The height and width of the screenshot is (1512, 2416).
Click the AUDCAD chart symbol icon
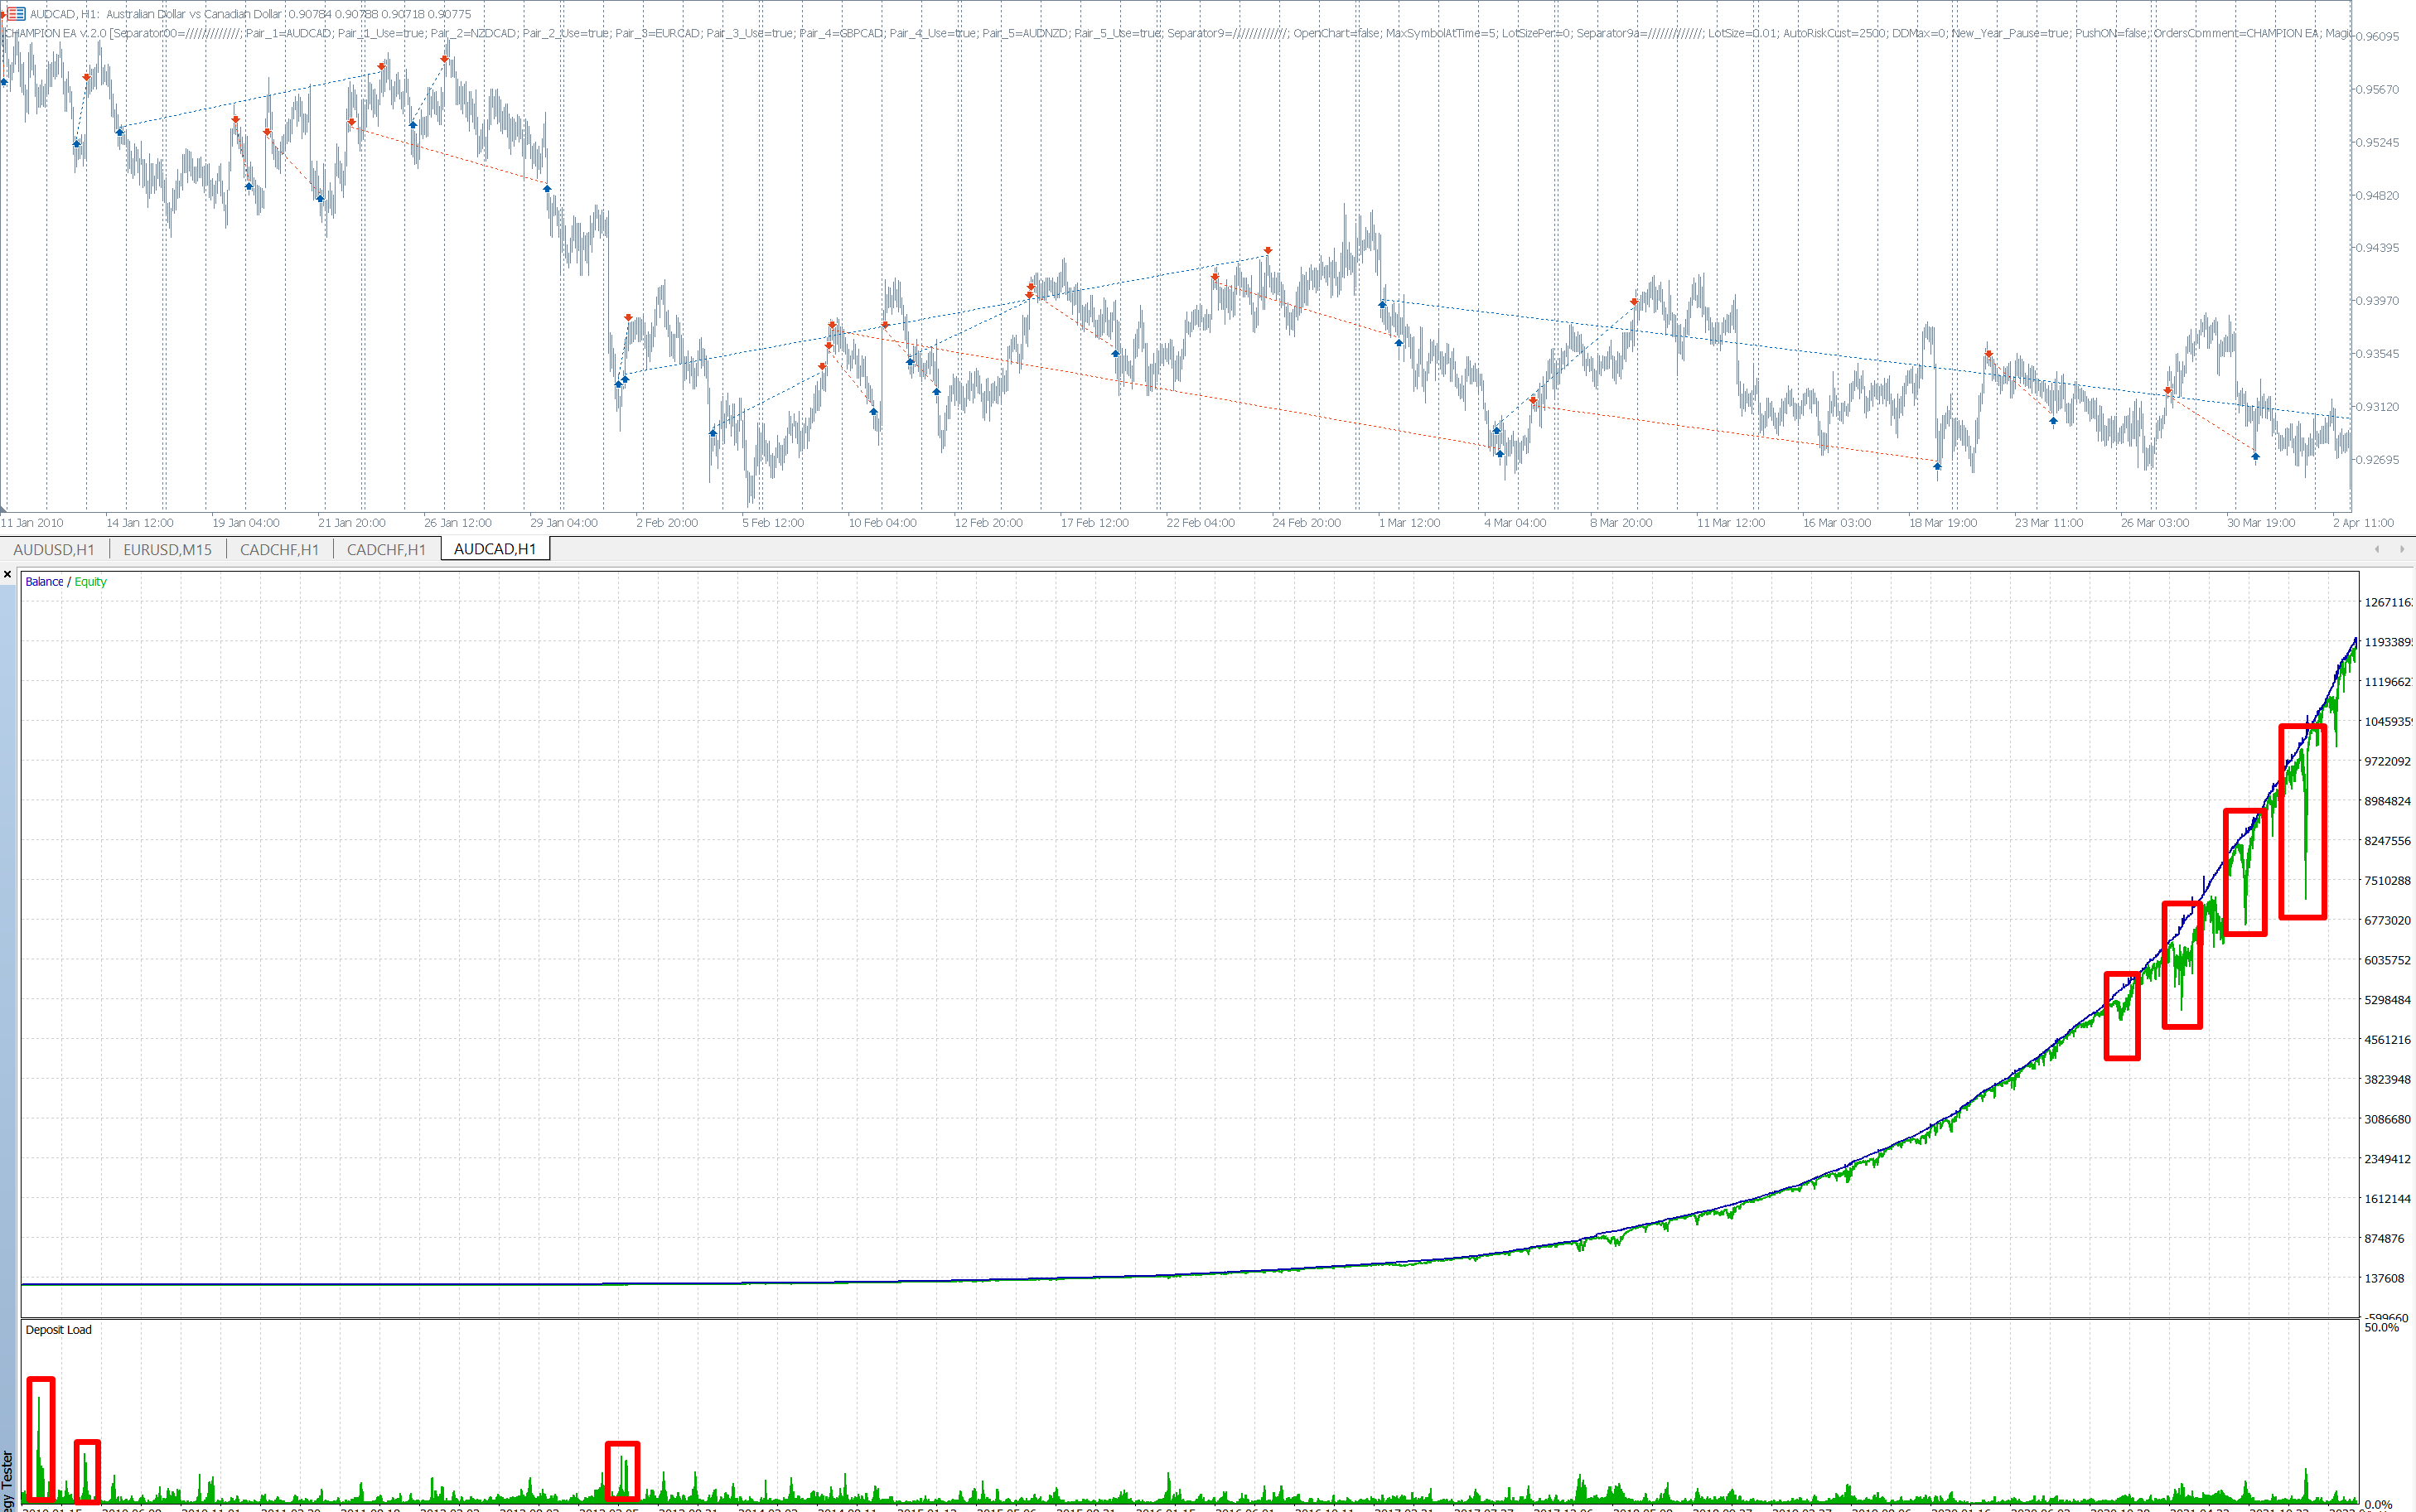[x=15, y=14]
